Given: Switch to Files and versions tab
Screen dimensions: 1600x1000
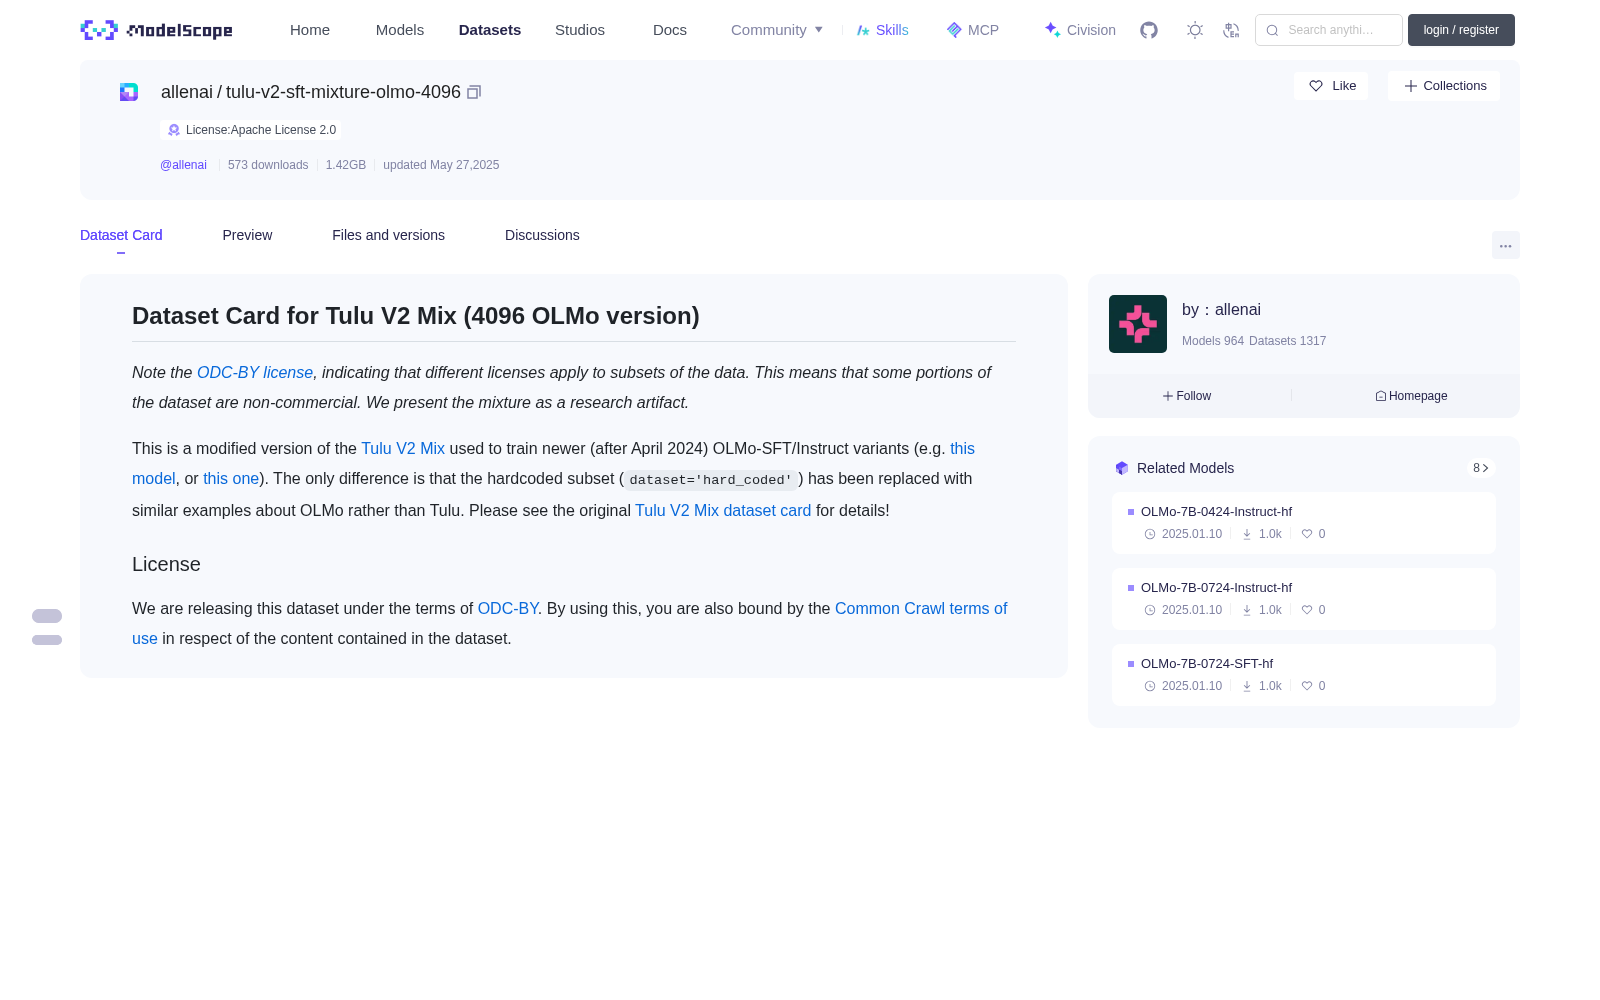Looking at the screenshot, I should click(388, 235).
